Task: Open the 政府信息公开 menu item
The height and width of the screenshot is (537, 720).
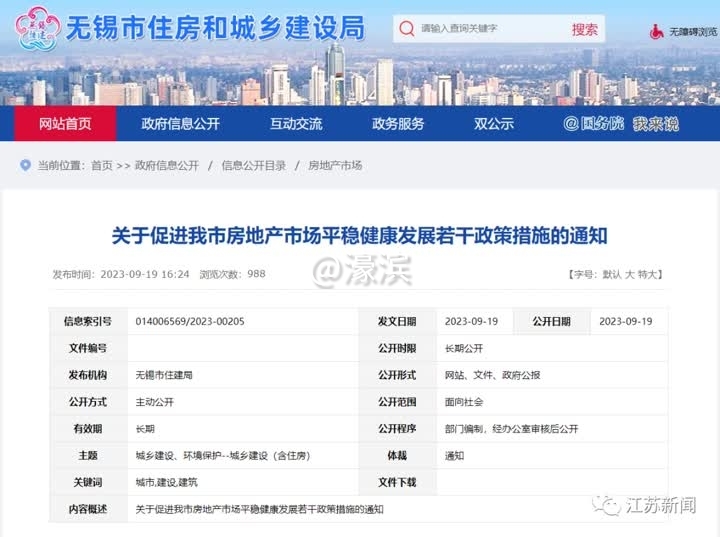Action: pos(180,124)
